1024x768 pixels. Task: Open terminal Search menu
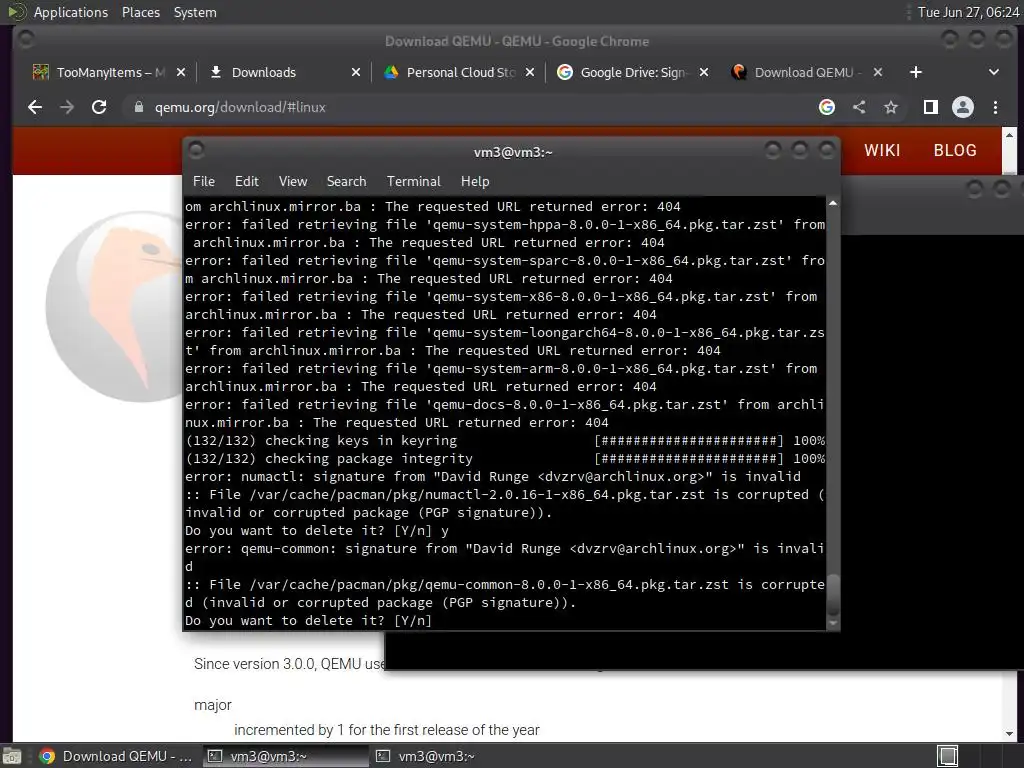tap(346, 182)
